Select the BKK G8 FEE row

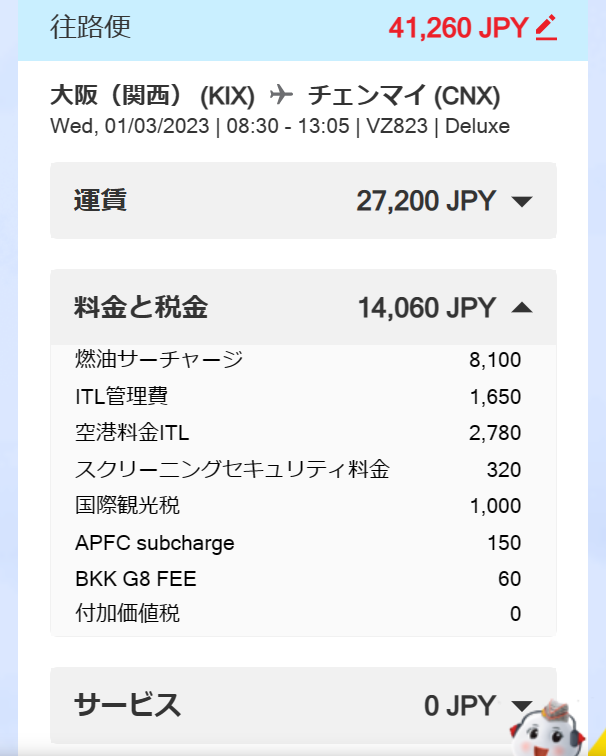(x=136, y=579)
